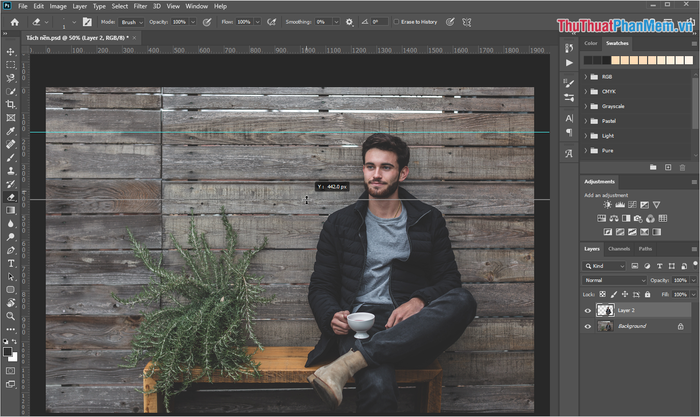Select the Hand tool
This screenshot has height=417, width=700.
click(11, 303)
